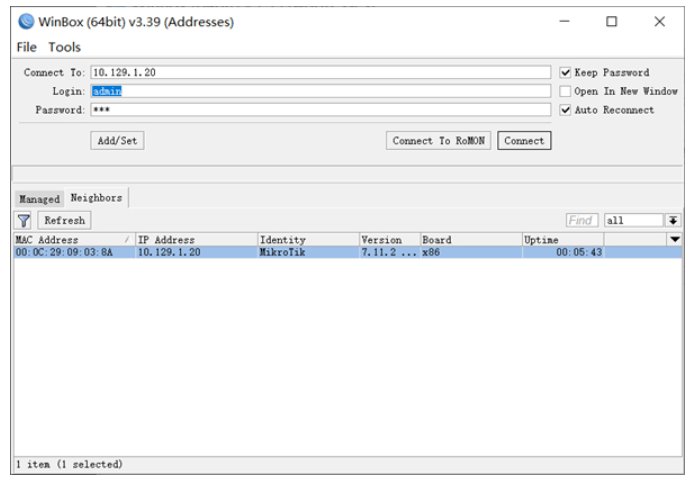
Task: Click Connect To RoMON button
Action: [438, 141]
